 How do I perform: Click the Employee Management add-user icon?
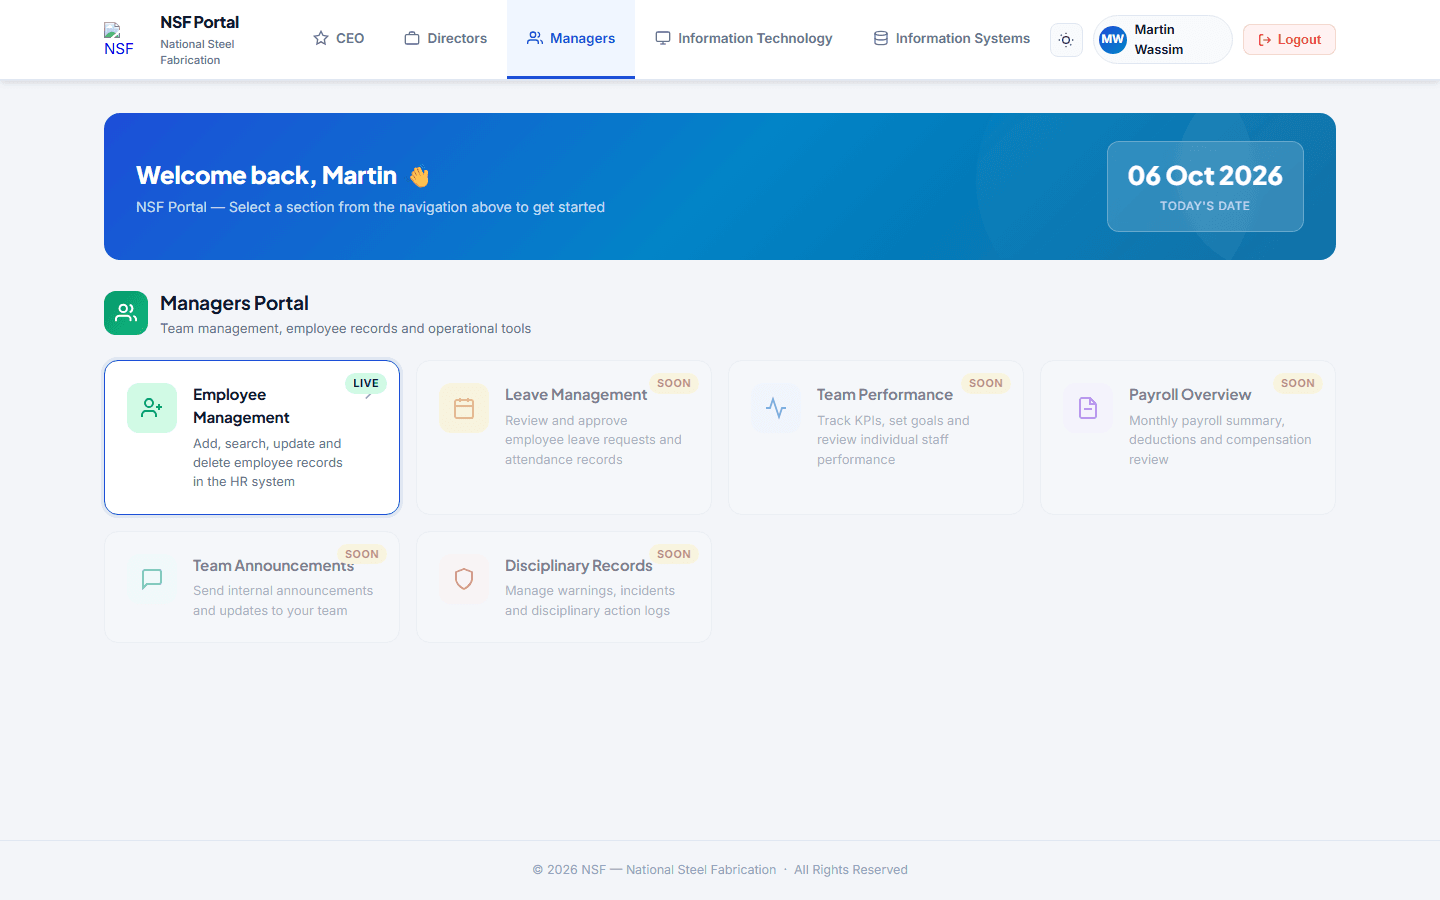click(152, 408)
